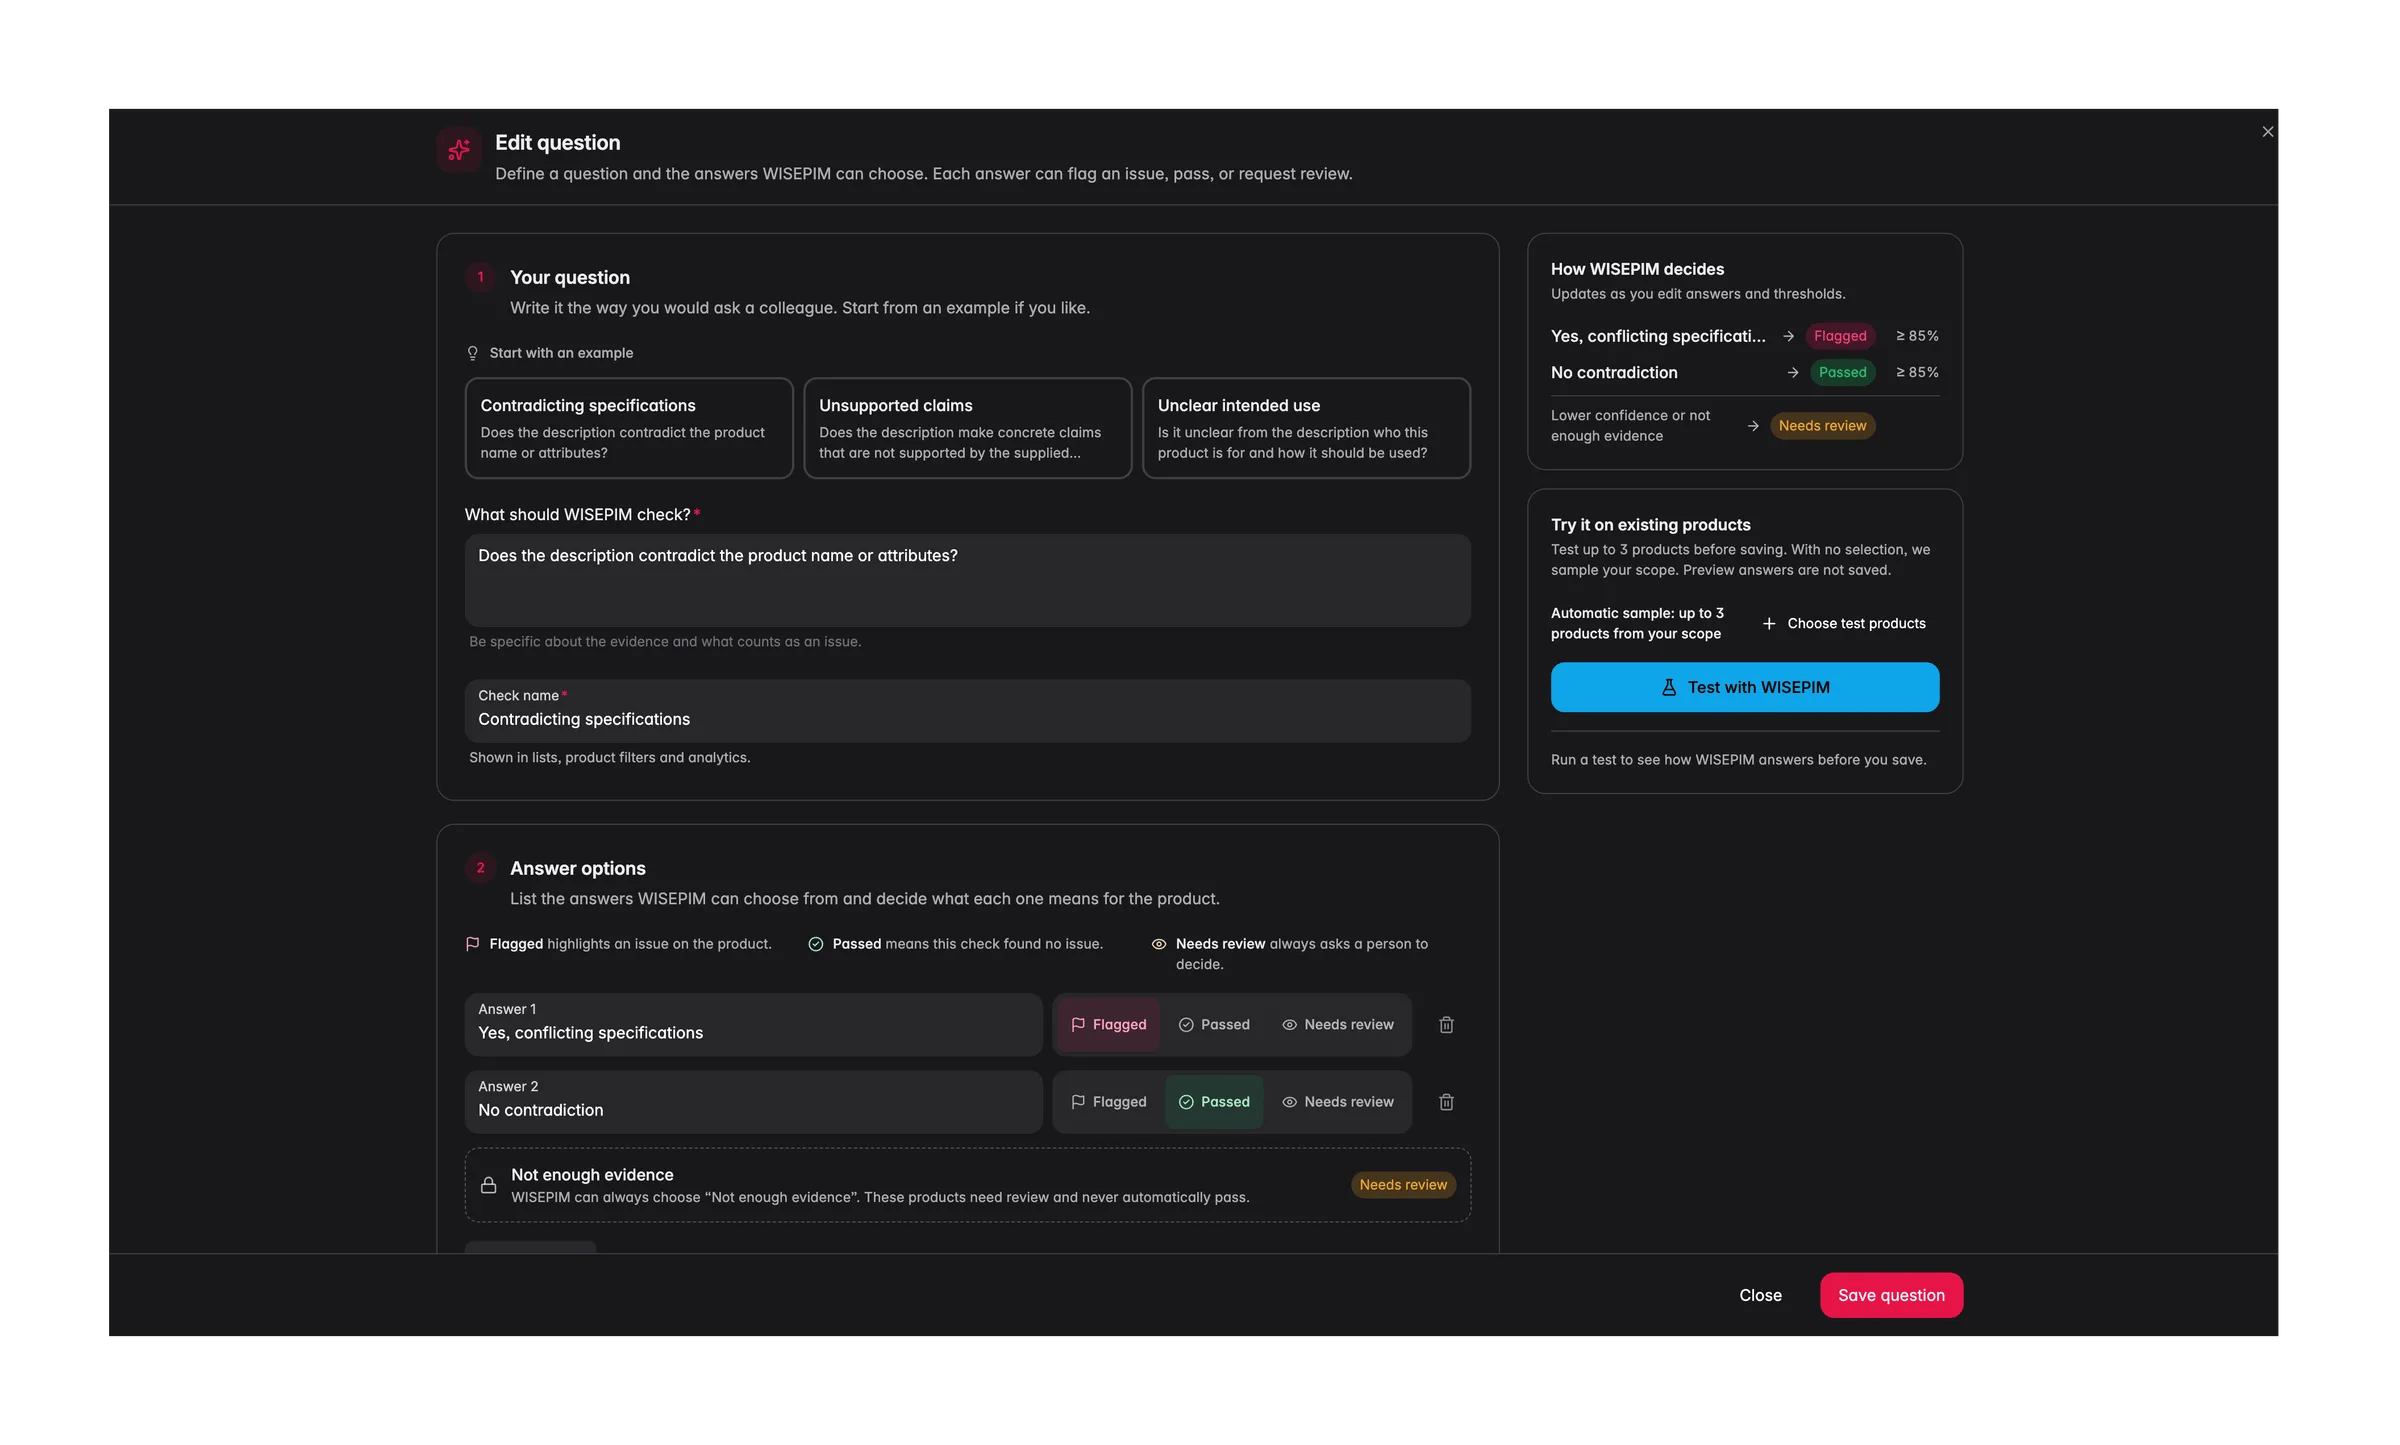Image resolution: width=2400 pixels, height=1445 pixels.
Task: Click Test with WISEPIM button
Action: 1744,687
